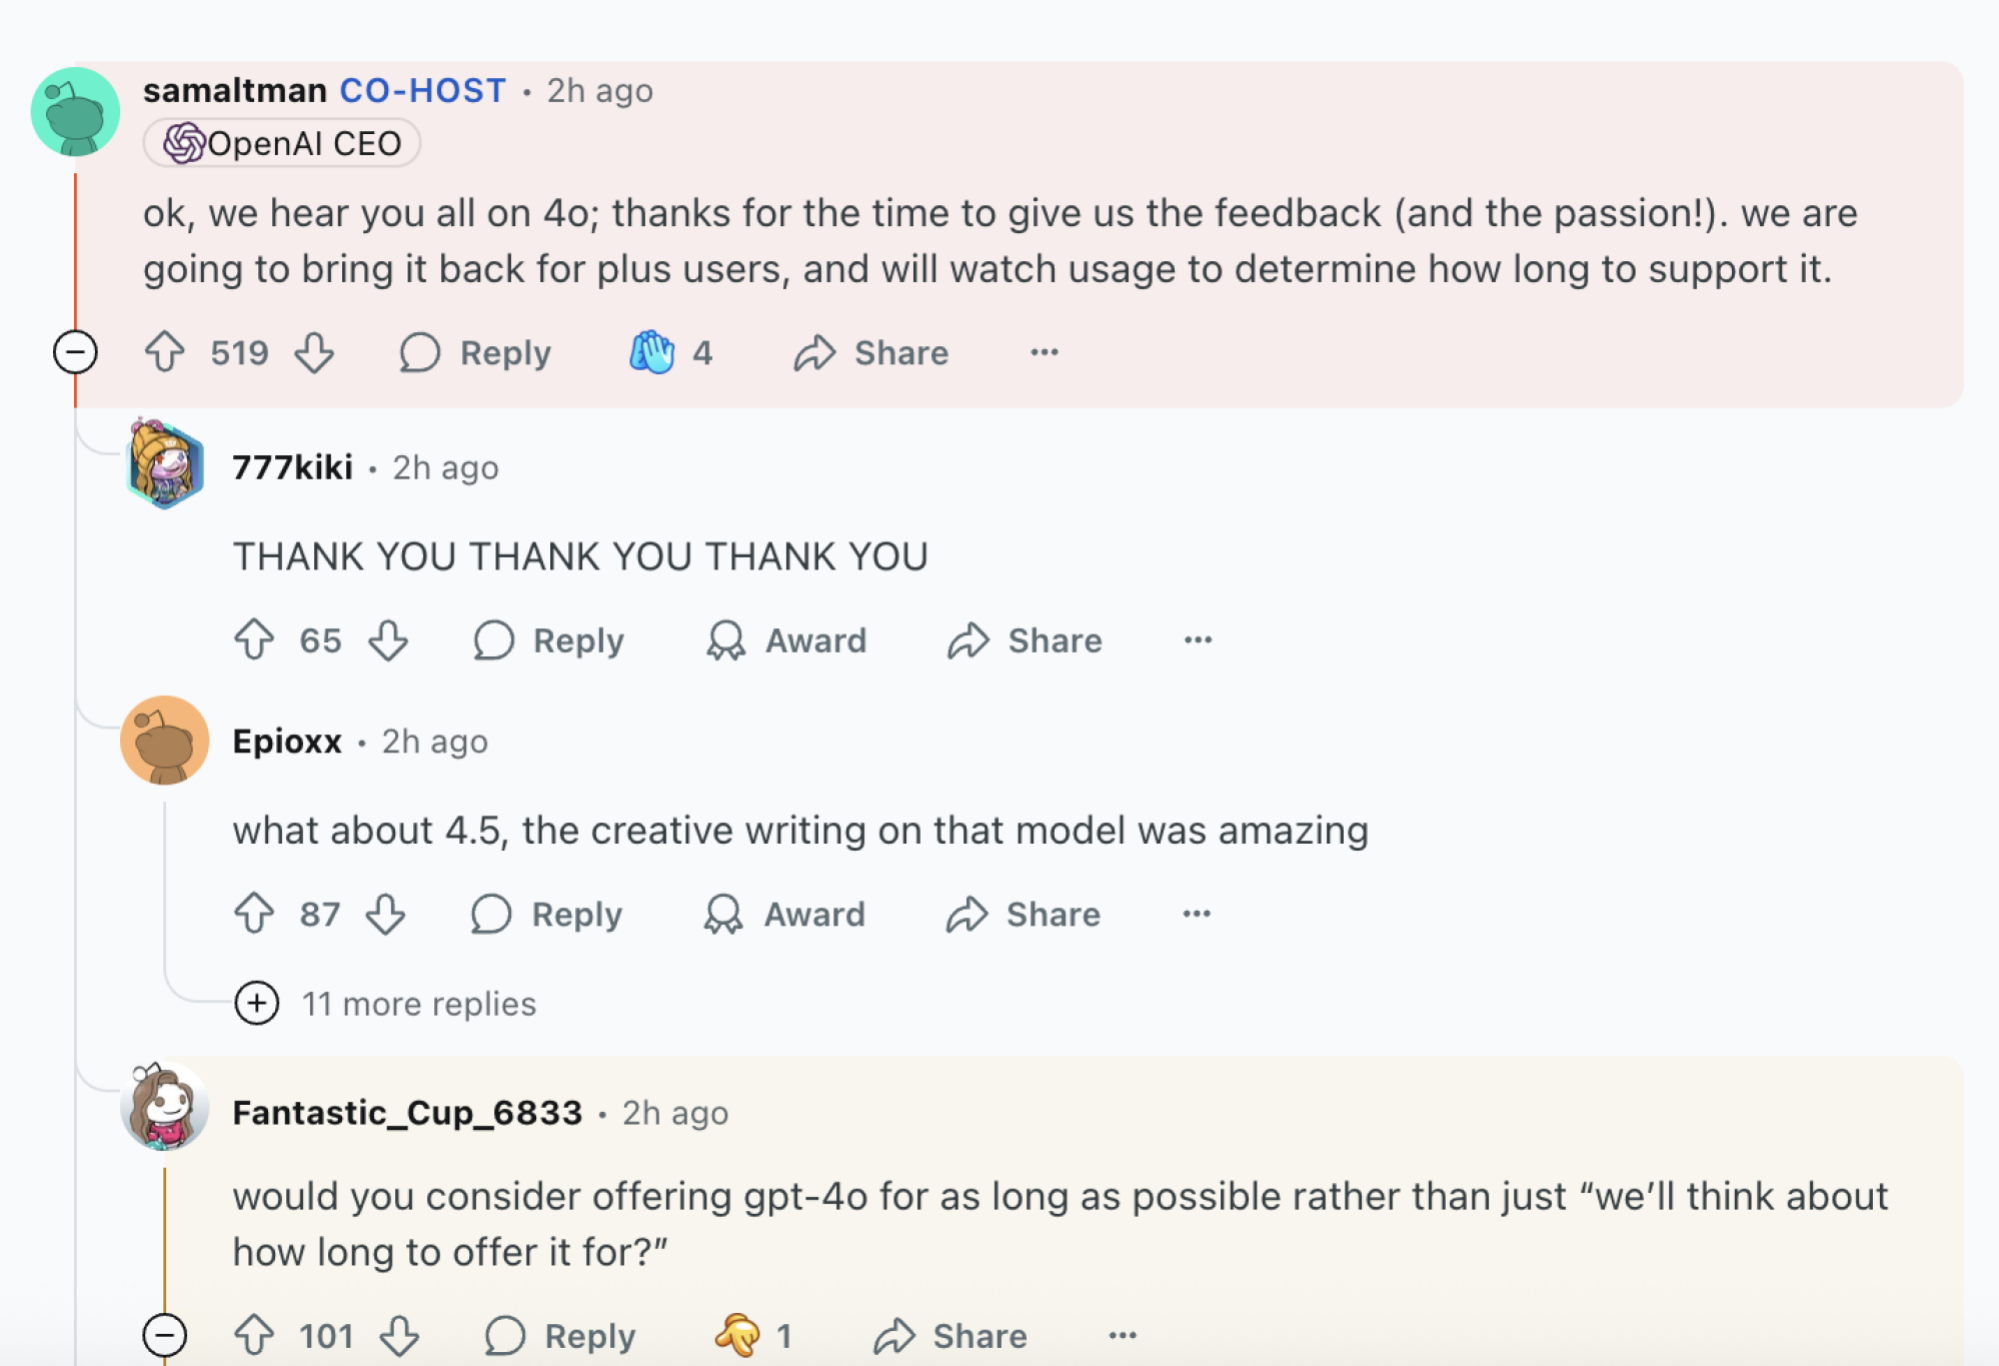Downvote samaltman's comment with 519 votes

314,352
